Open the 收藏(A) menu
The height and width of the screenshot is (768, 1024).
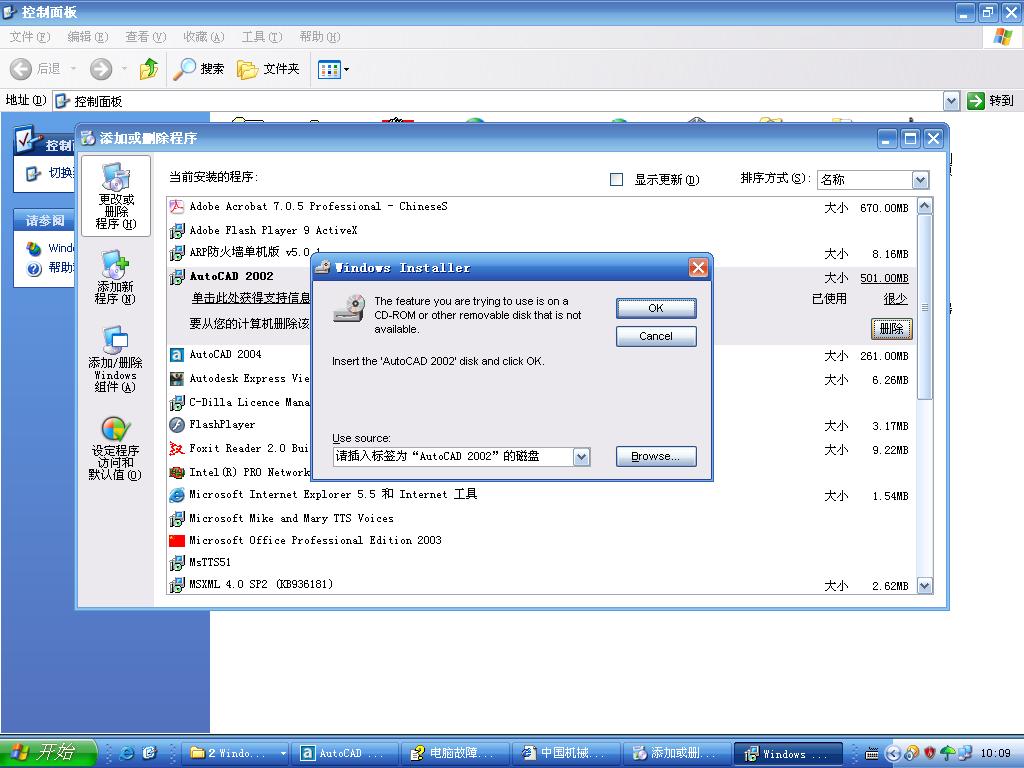pos(204,37)
